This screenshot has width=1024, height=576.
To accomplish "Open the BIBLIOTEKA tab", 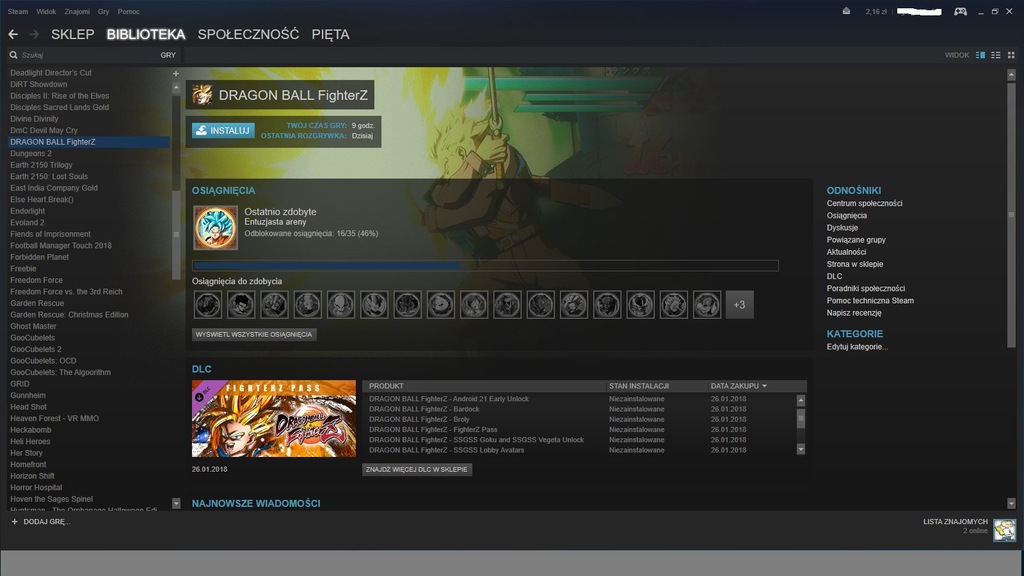I will coord(146,34).
